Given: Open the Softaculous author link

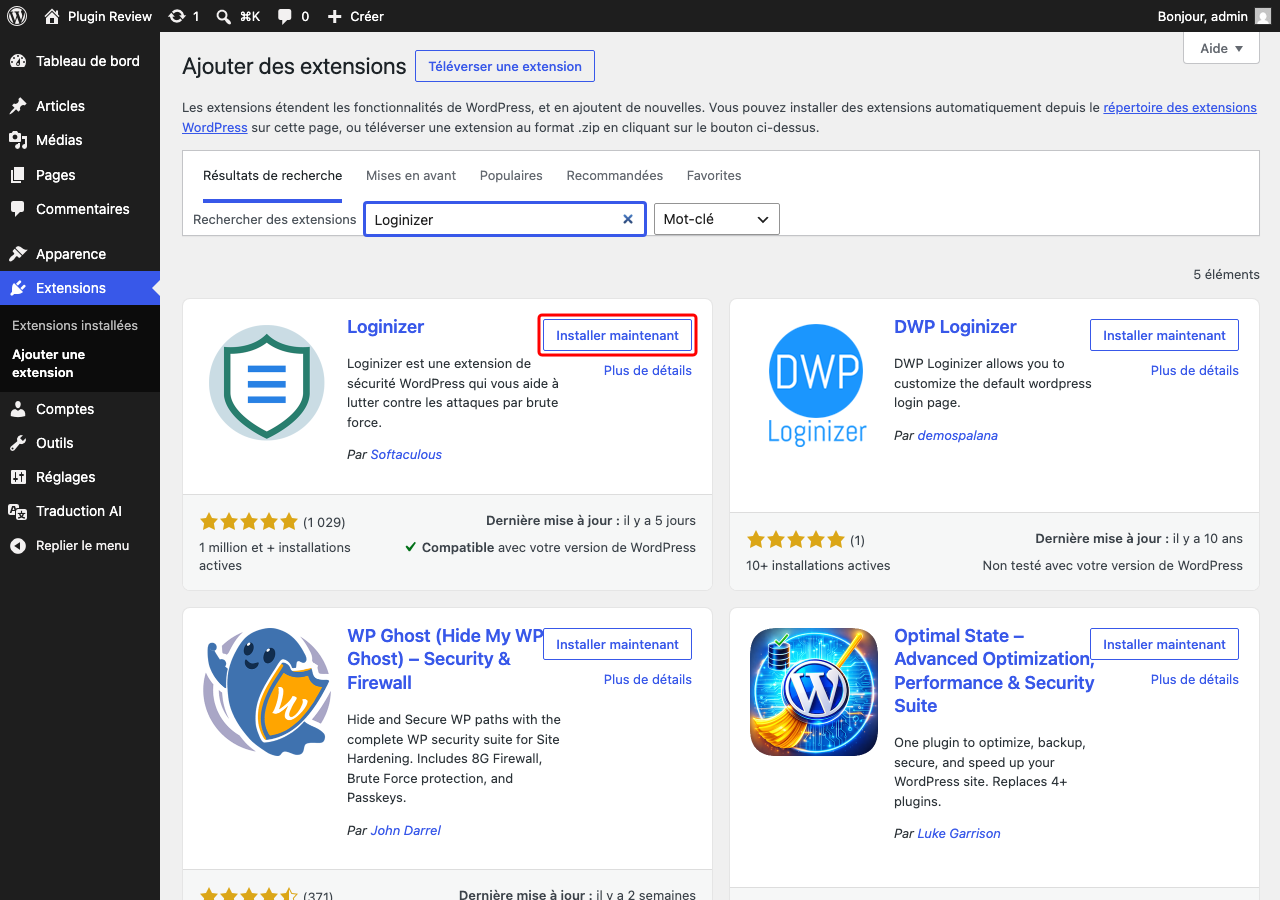Looking at the screenshot, I should [406, 454].
